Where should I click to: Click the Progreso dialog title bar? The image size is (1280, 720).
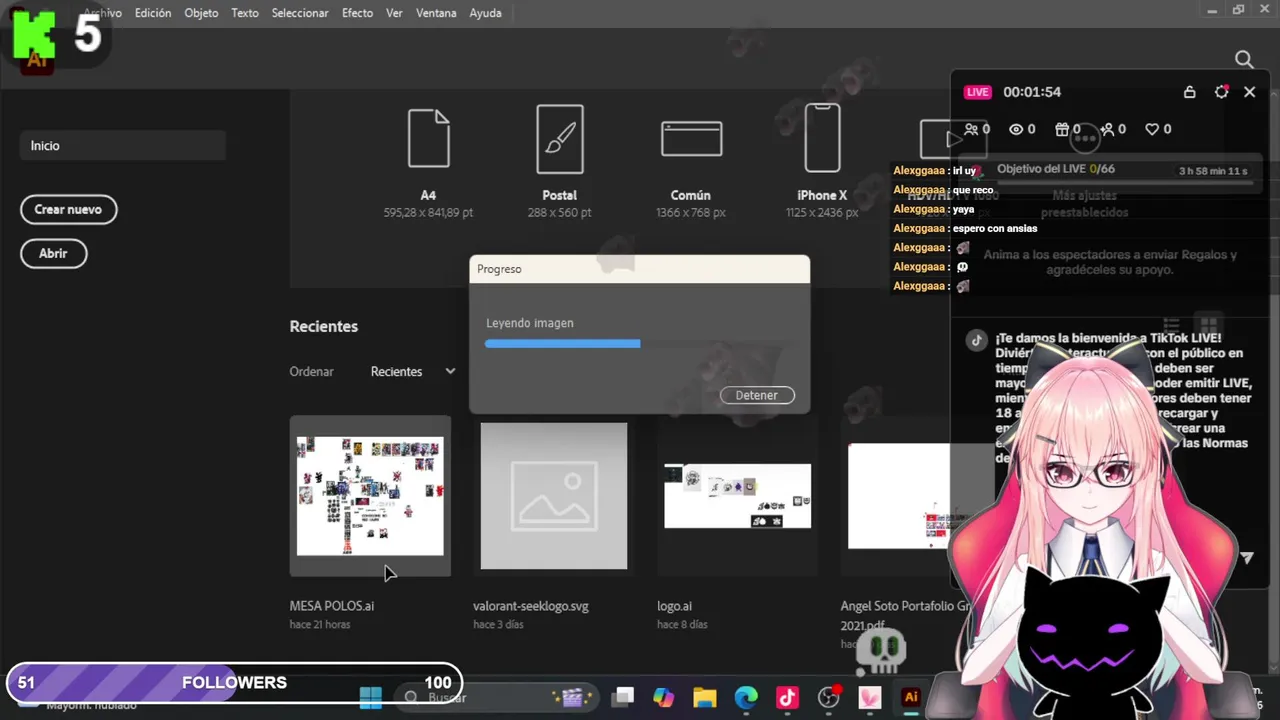click(x=640, y=269)
